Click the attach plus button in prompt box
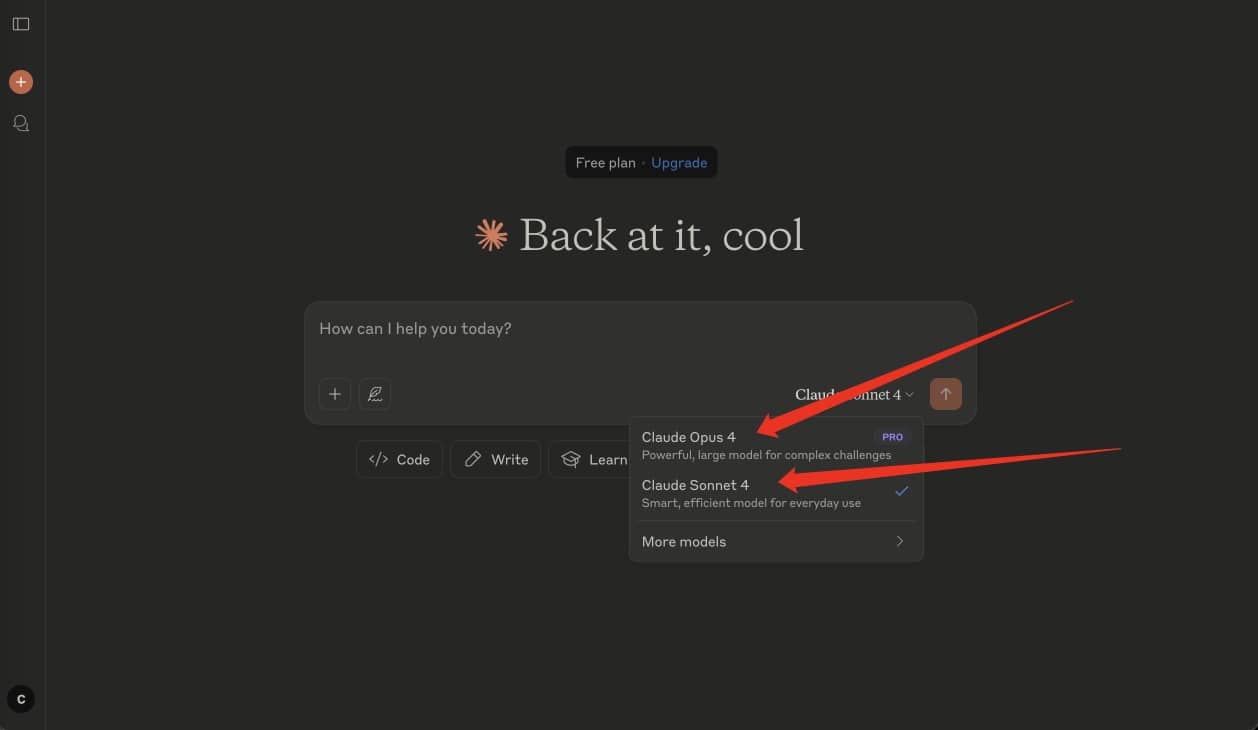This screenshot has width=1258, height=730. point(335,394)
